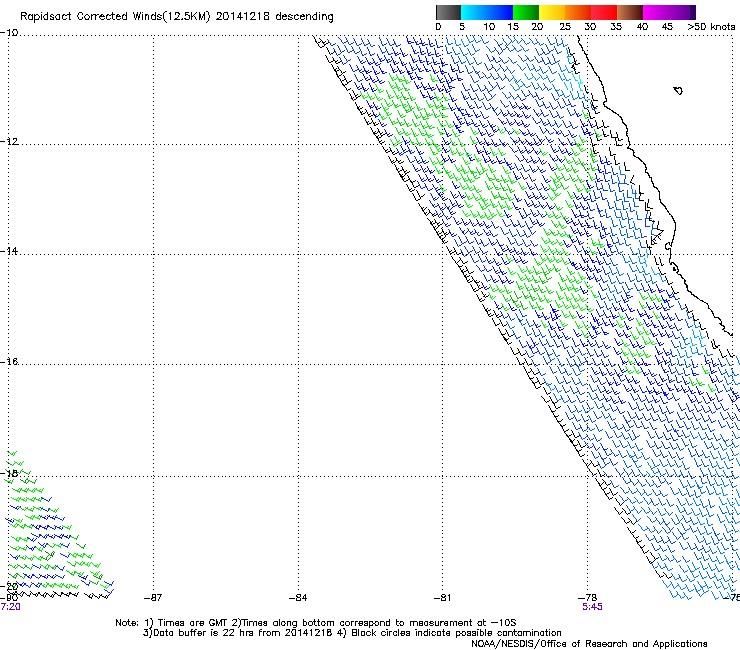Screen dimensions: 740x650
Task: Click the orange 25-30 knots color band
Action: 578,12
